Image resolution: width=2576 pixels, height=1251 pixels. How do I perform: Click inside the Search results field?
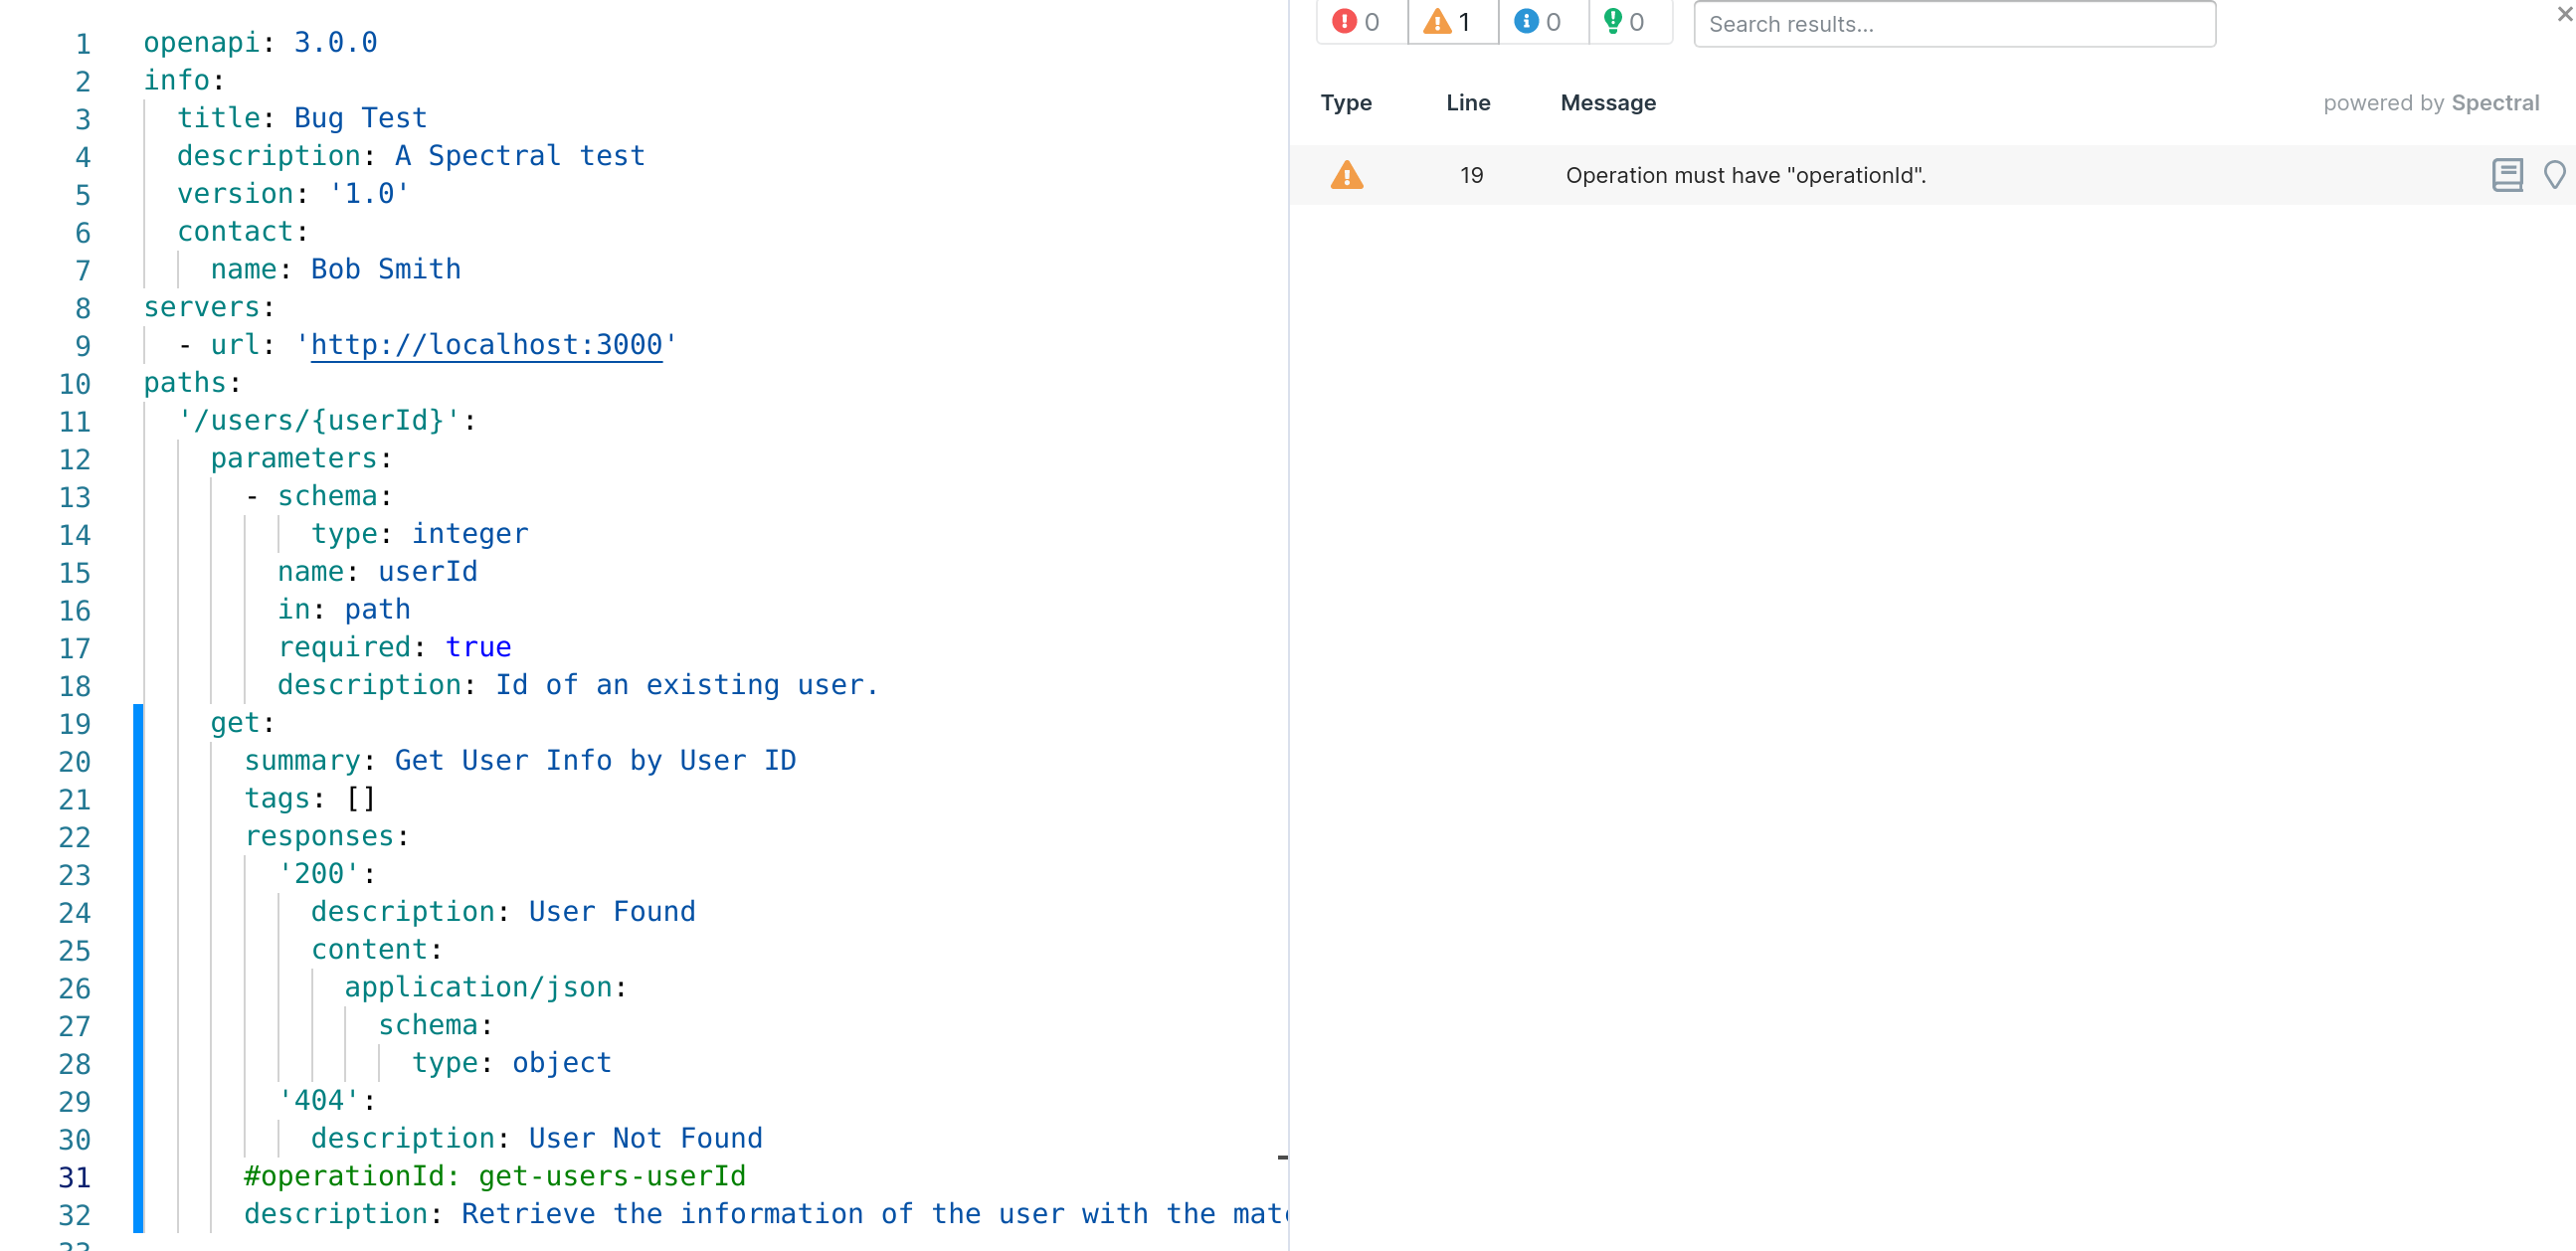[1955, 23]
